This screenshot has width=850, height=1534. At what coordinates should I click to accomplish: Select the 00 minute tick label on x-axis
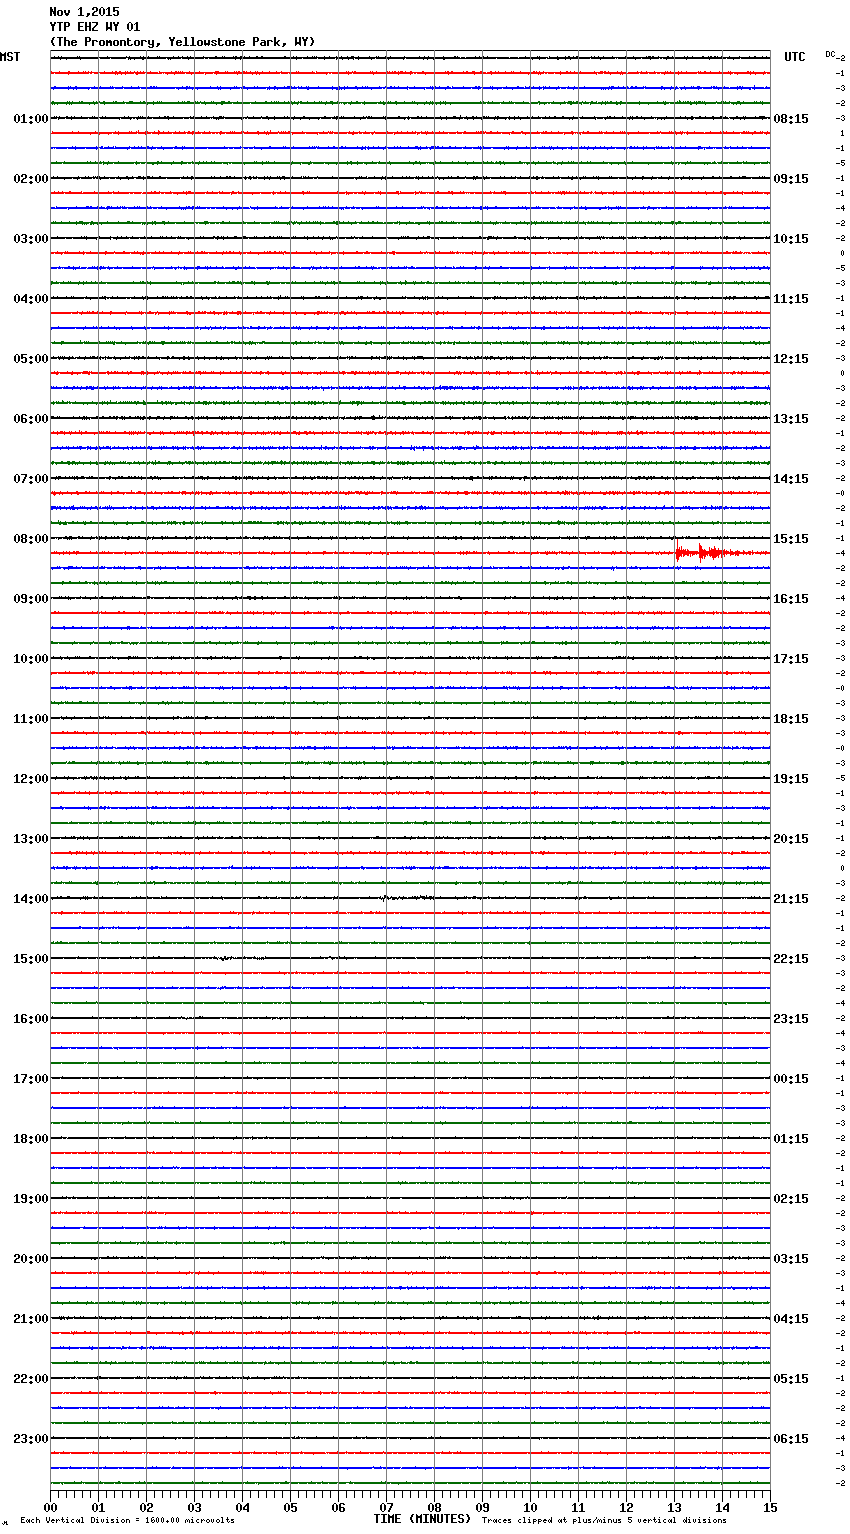pyautogui.click(x=50, y=1507)
